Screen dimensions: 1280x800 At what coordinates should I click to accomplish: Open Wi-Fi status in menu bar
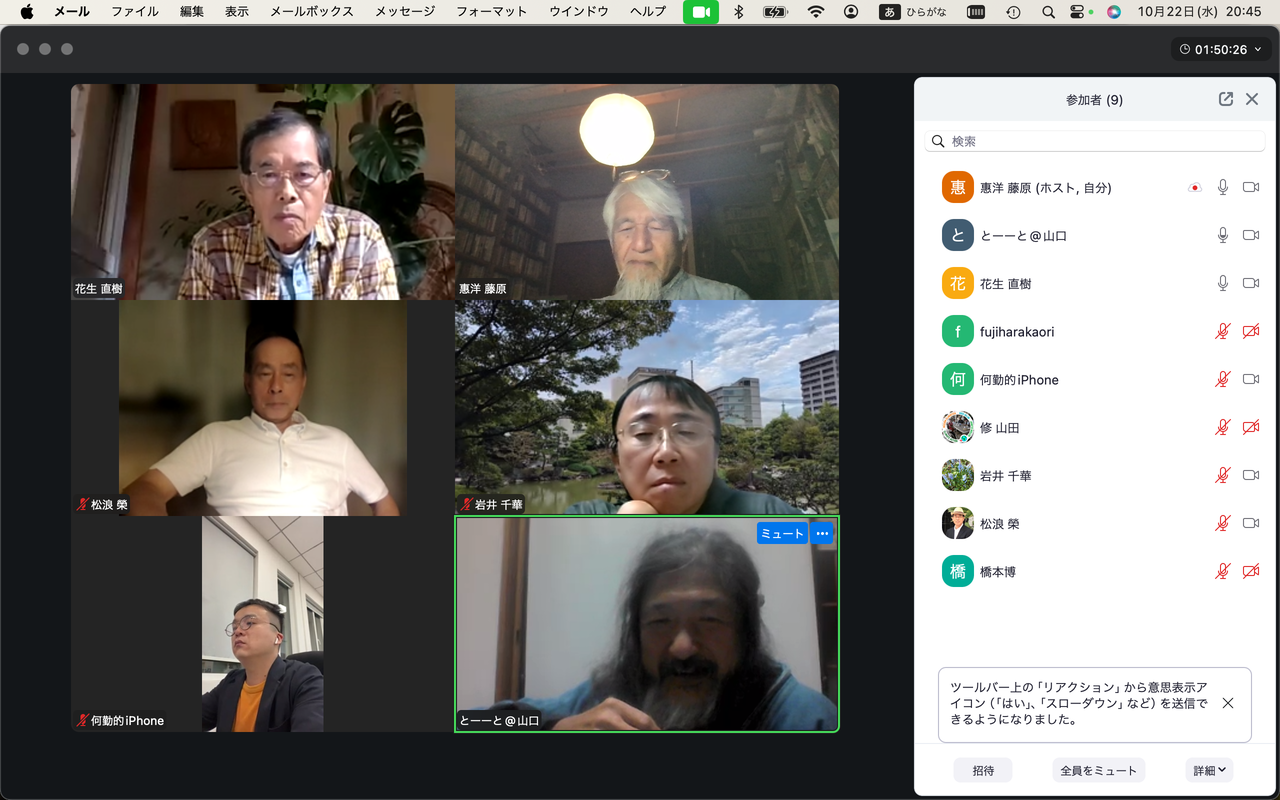coord(816,12)
